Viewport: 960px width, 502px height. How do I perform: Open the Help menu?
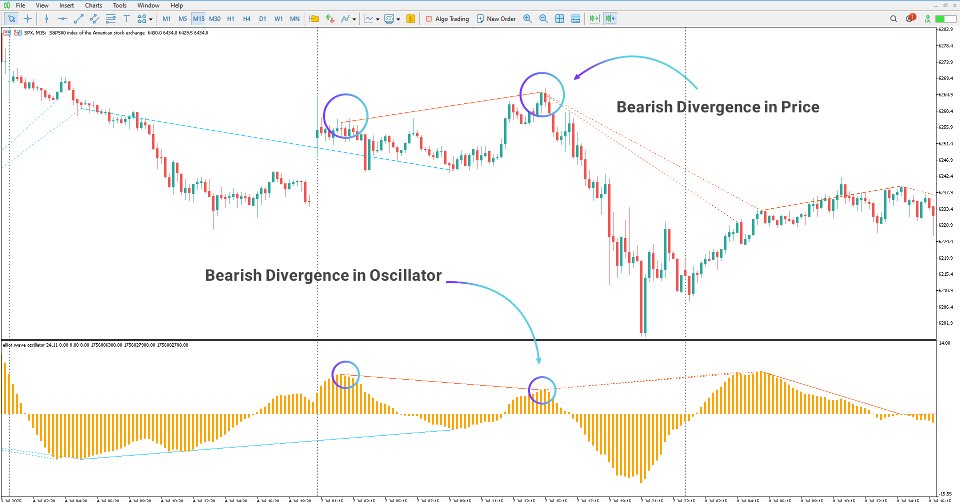coord(176,6)
